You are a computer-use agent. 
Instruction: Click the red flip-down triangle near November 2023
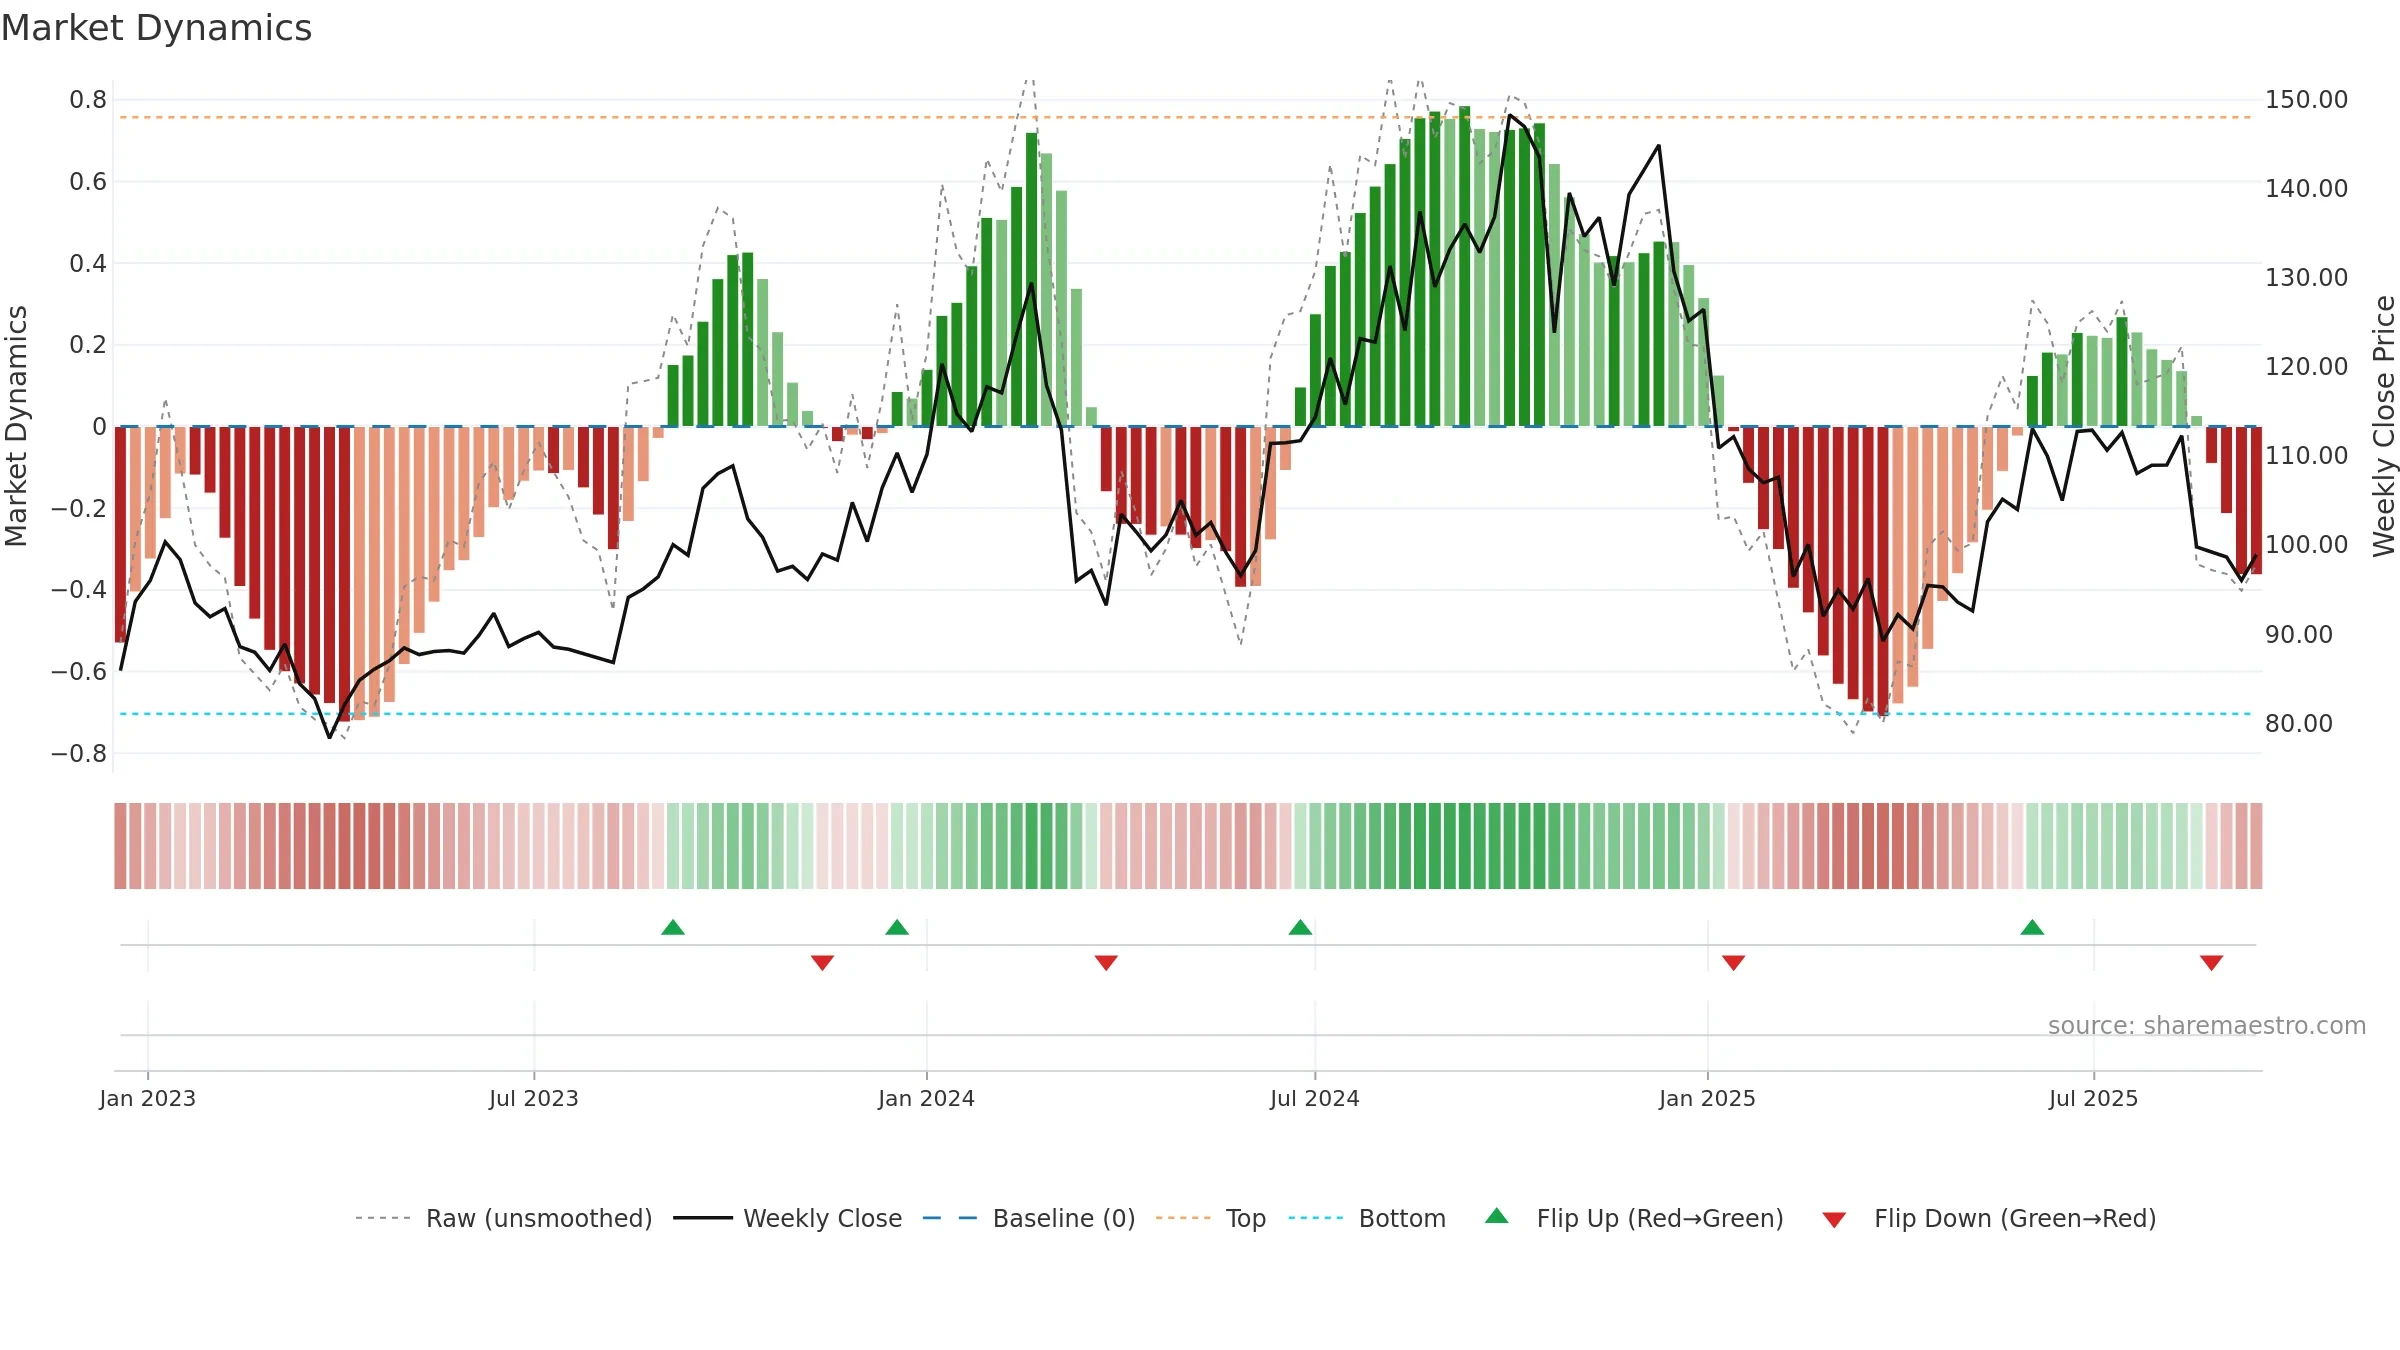point(822,963)
